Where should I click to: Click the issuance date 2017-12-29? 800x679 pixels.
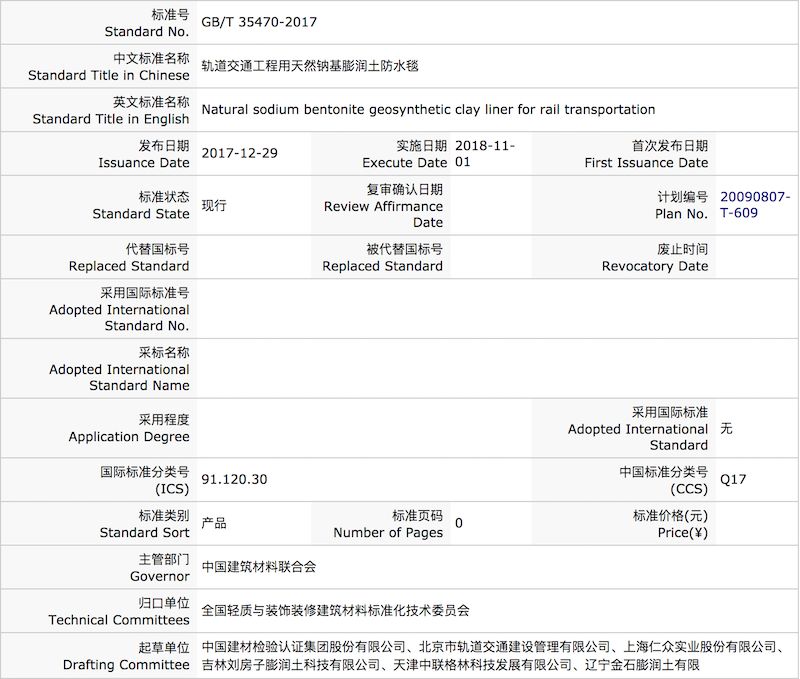(x=240, y=154)
